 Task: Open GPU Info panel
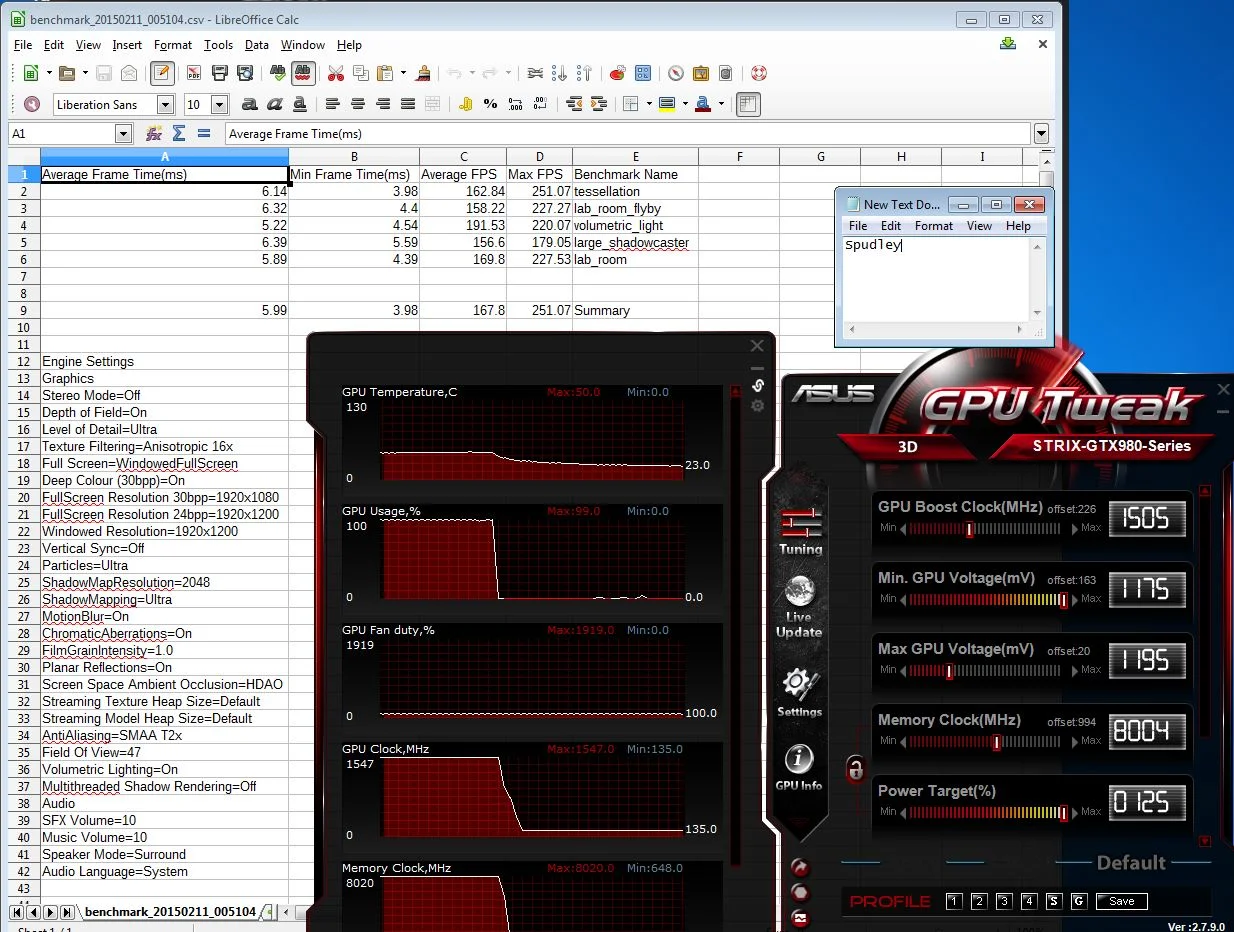(x=799, y=768)
